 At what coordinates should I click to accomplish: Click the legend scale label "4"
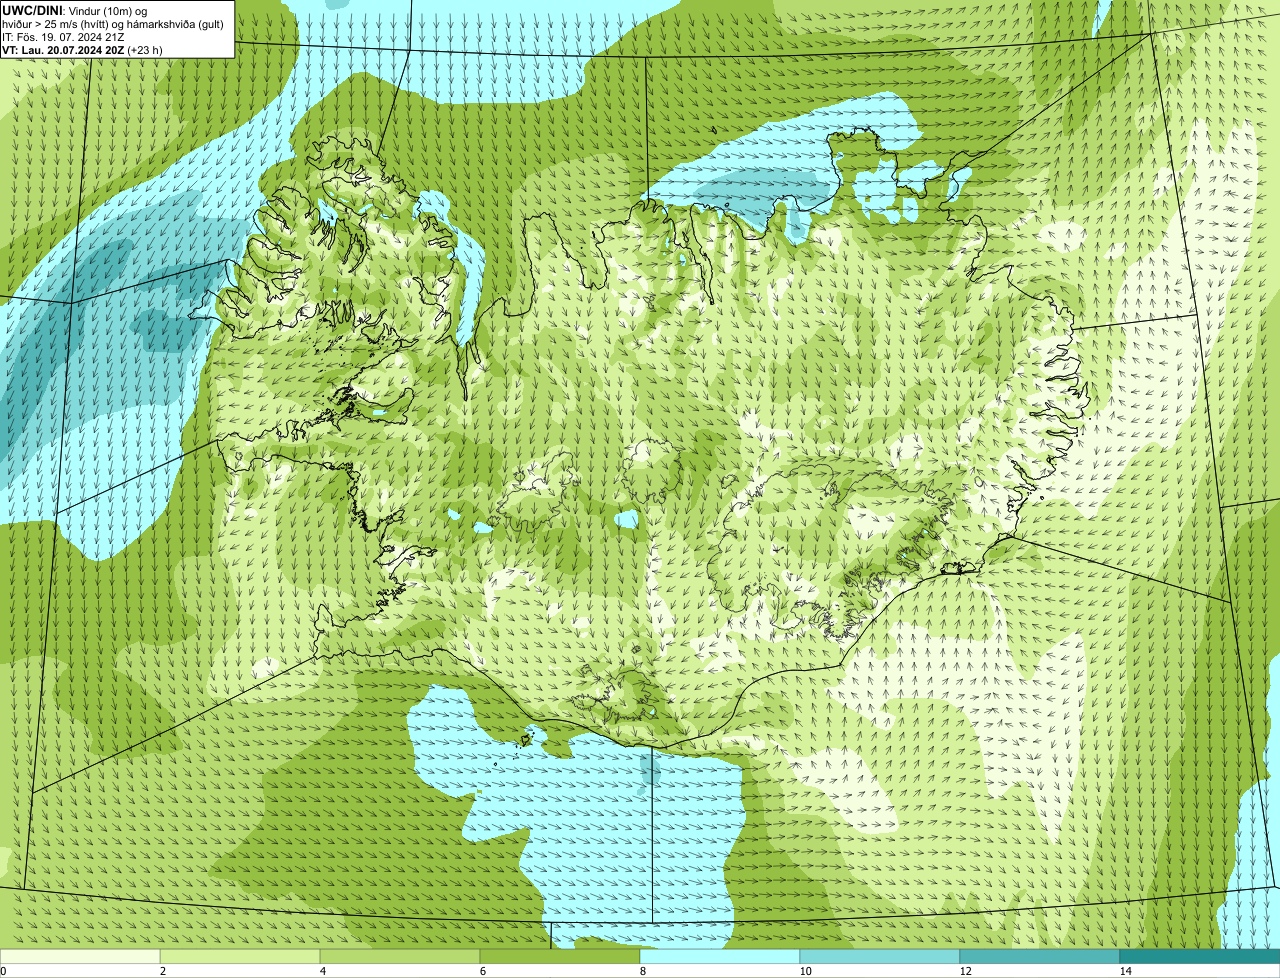(322, 971)
